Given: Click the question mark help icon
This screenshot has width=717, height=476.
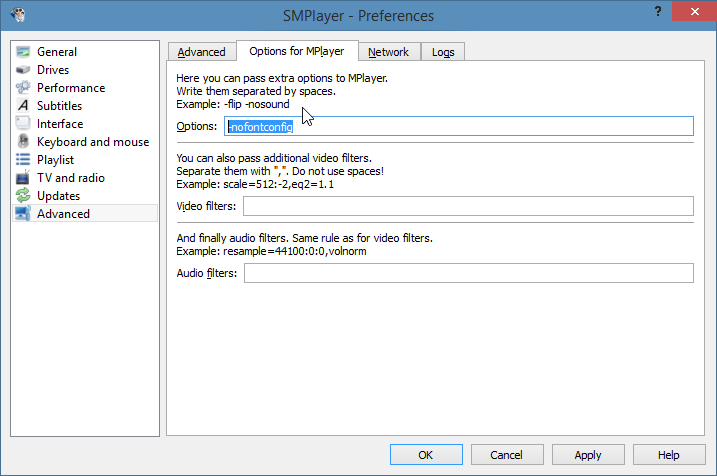Looking at the screenshot, I should pos(658,11).
